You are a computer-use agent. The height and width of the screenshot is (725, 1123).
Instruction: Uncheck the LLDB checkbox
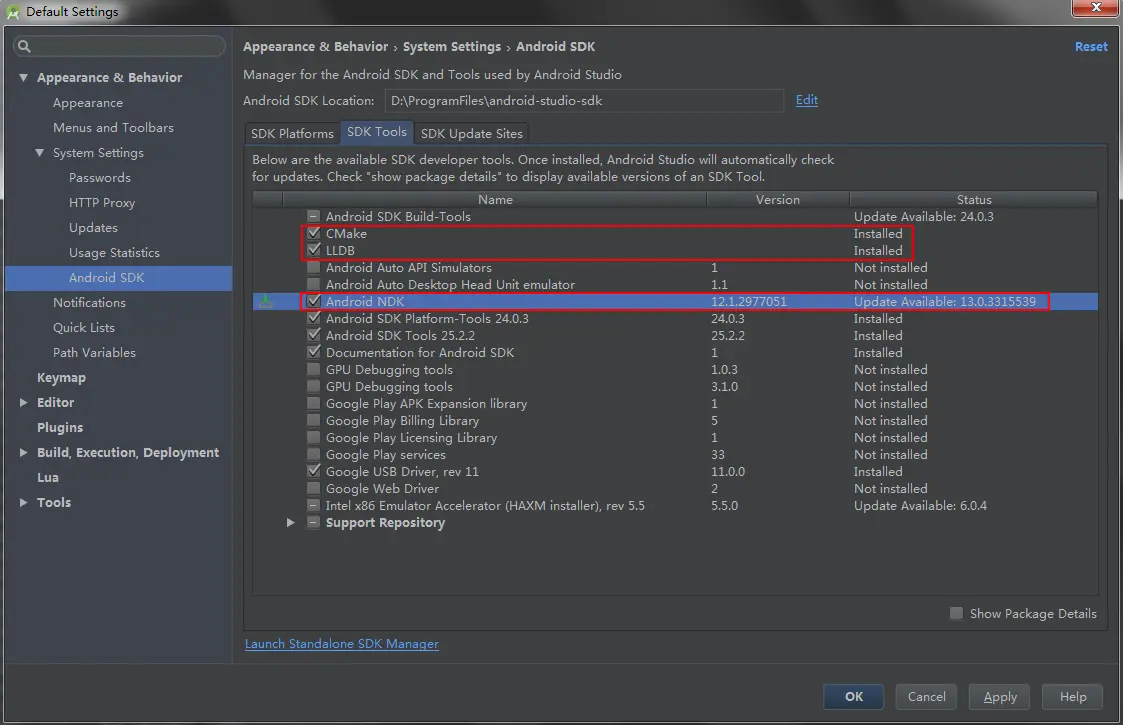coord(314,251)
